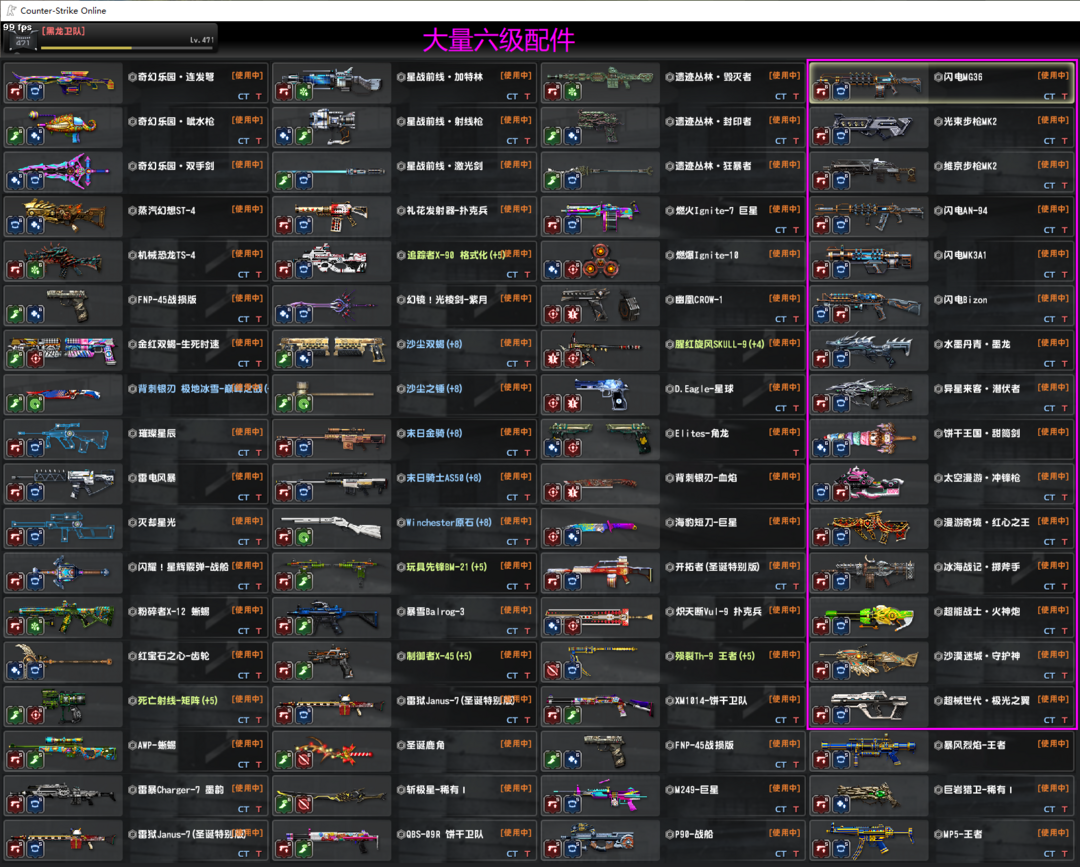Image resolution: width=1080 pixels, height=867 pixels.
Task: Click the 使用中 label on 机械恐龙TS-4
Action: 247,254
